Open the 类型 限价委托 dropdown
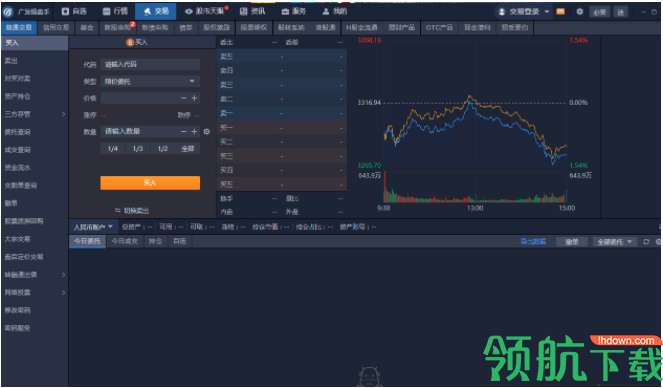This screenshot has height=388, width=663. pos(150,81)
